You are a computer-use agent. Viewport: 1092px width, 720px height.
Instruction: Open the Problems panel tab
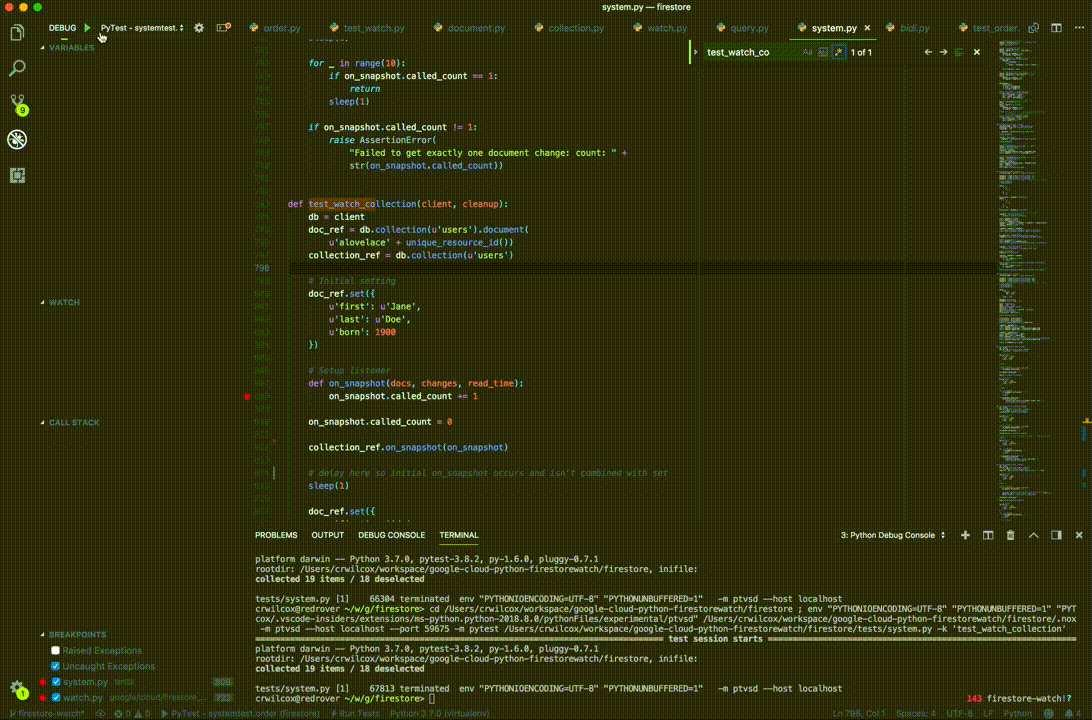click(x=276, y=535)
